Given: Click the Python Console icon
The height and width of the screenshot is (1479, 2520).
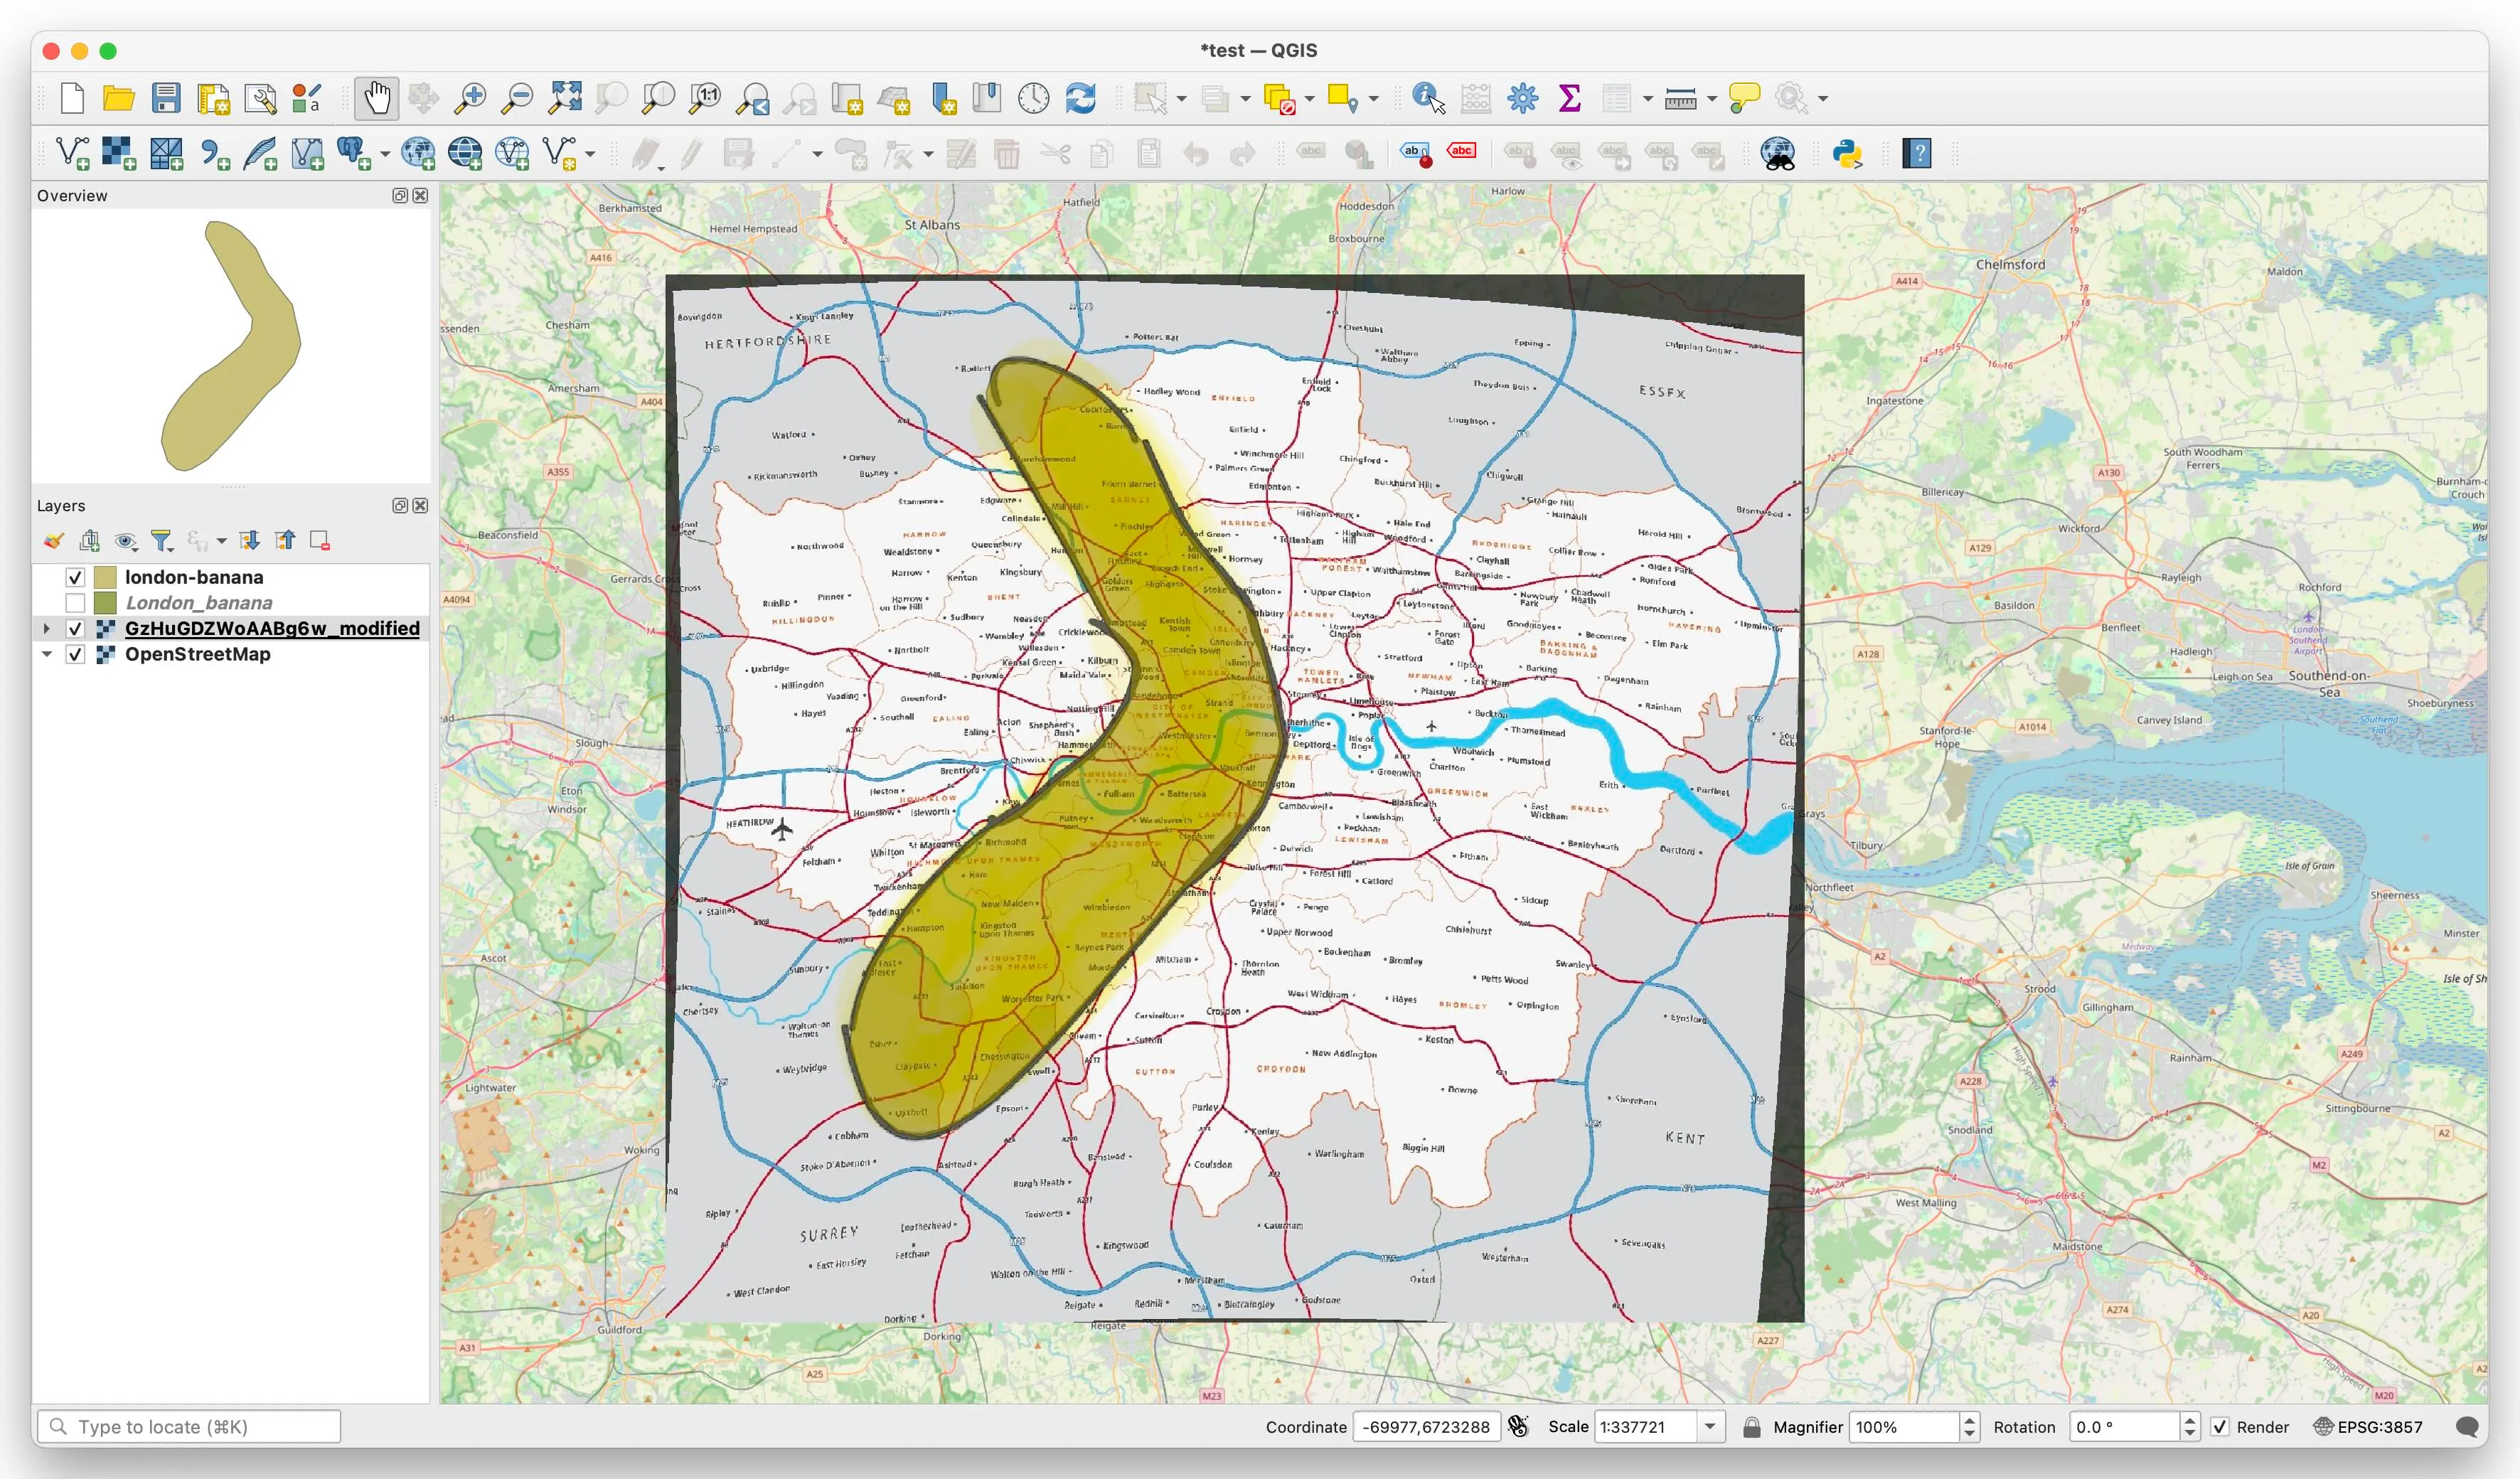Looking at the screenshot, I should pyautogui.click(x=1846, y=153).
